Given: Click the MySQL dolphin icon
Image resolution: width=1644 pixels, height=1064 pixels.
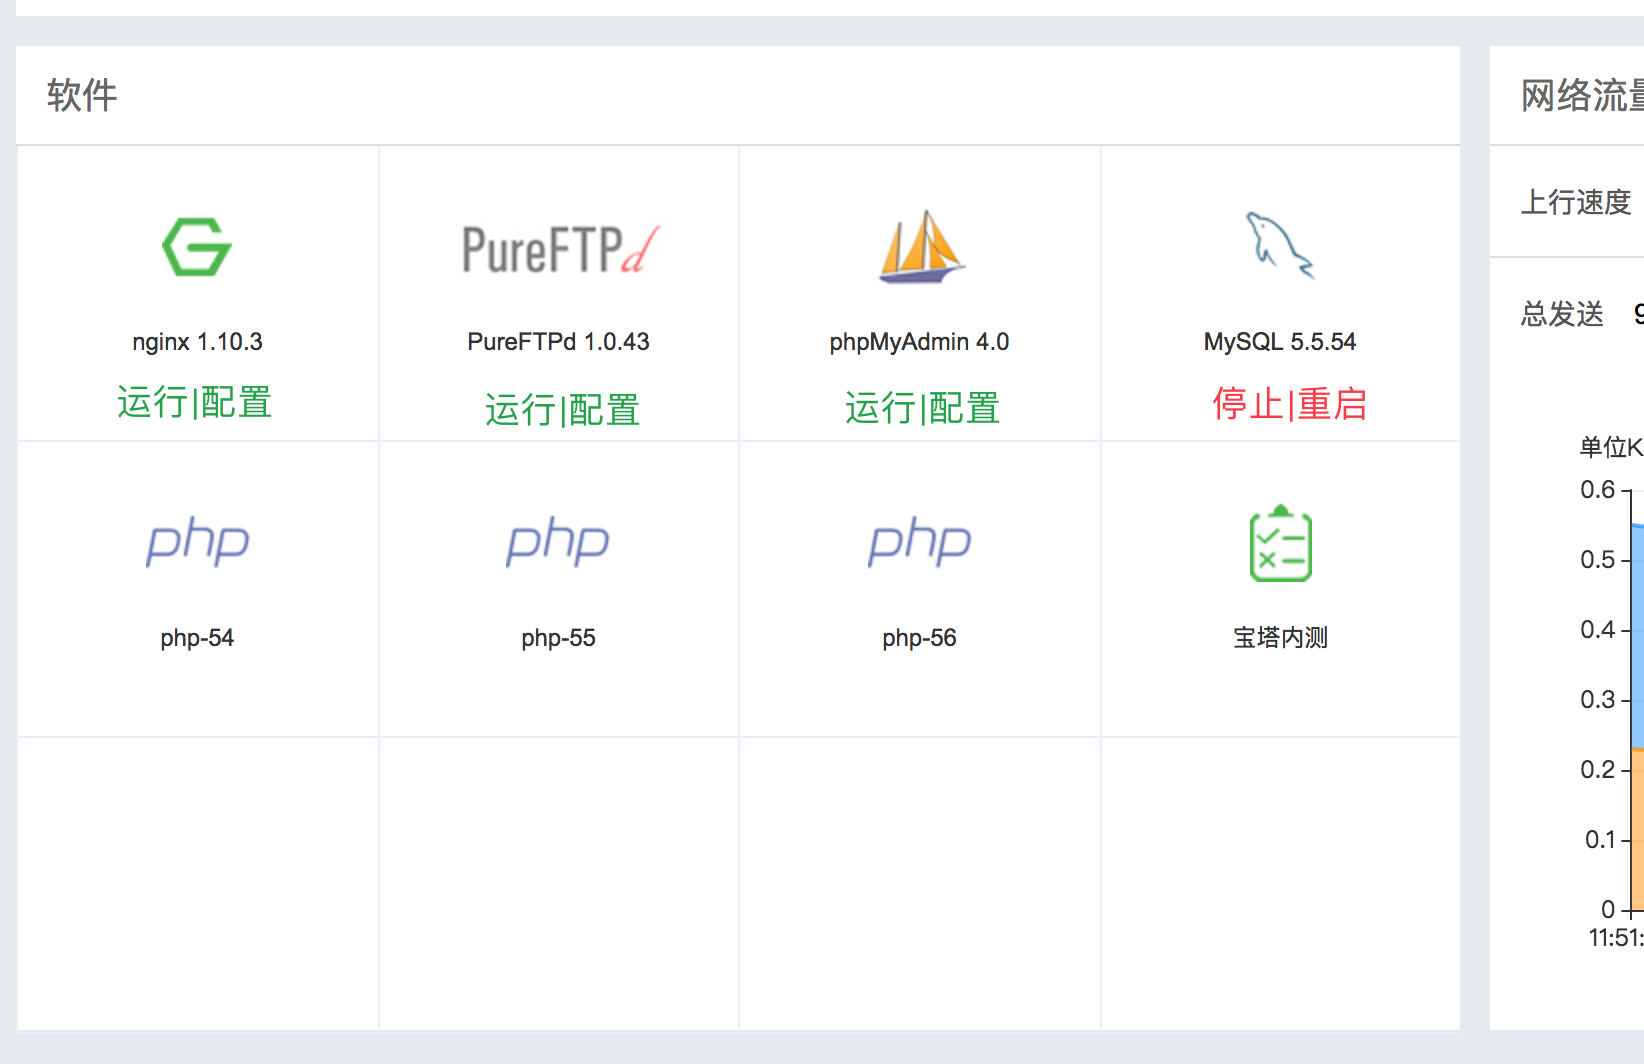Looking at the screenshot, I should [1280, 245].
